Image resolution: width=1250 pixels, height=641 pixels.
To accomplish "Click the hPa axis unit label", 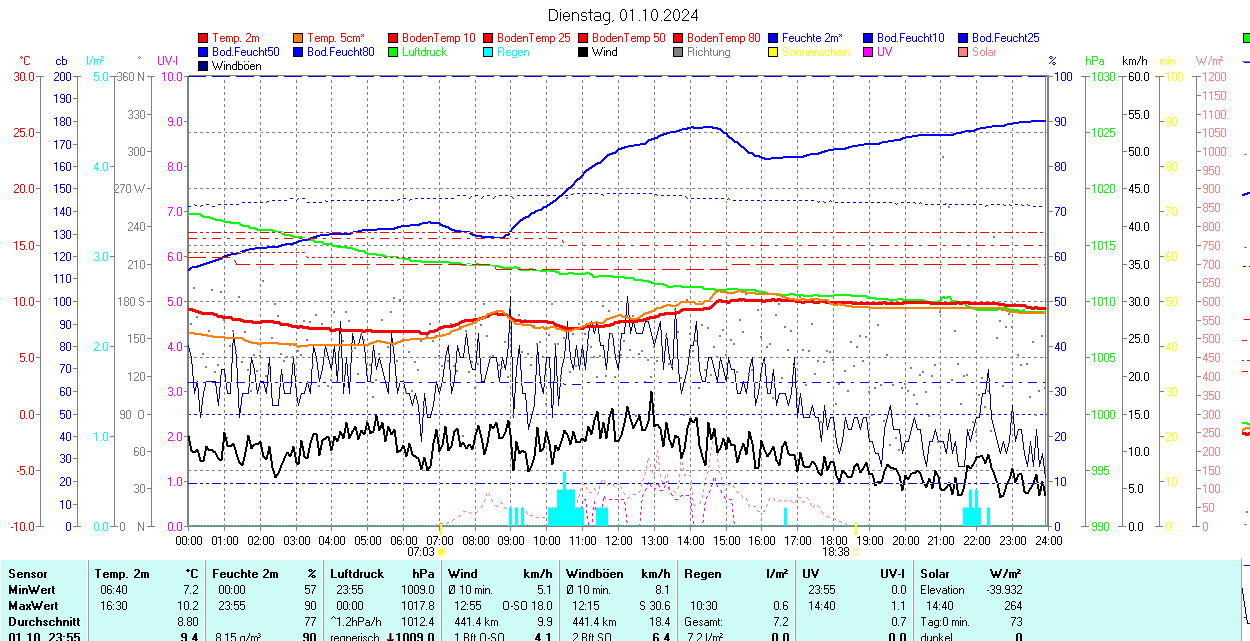I will 1095,61.
